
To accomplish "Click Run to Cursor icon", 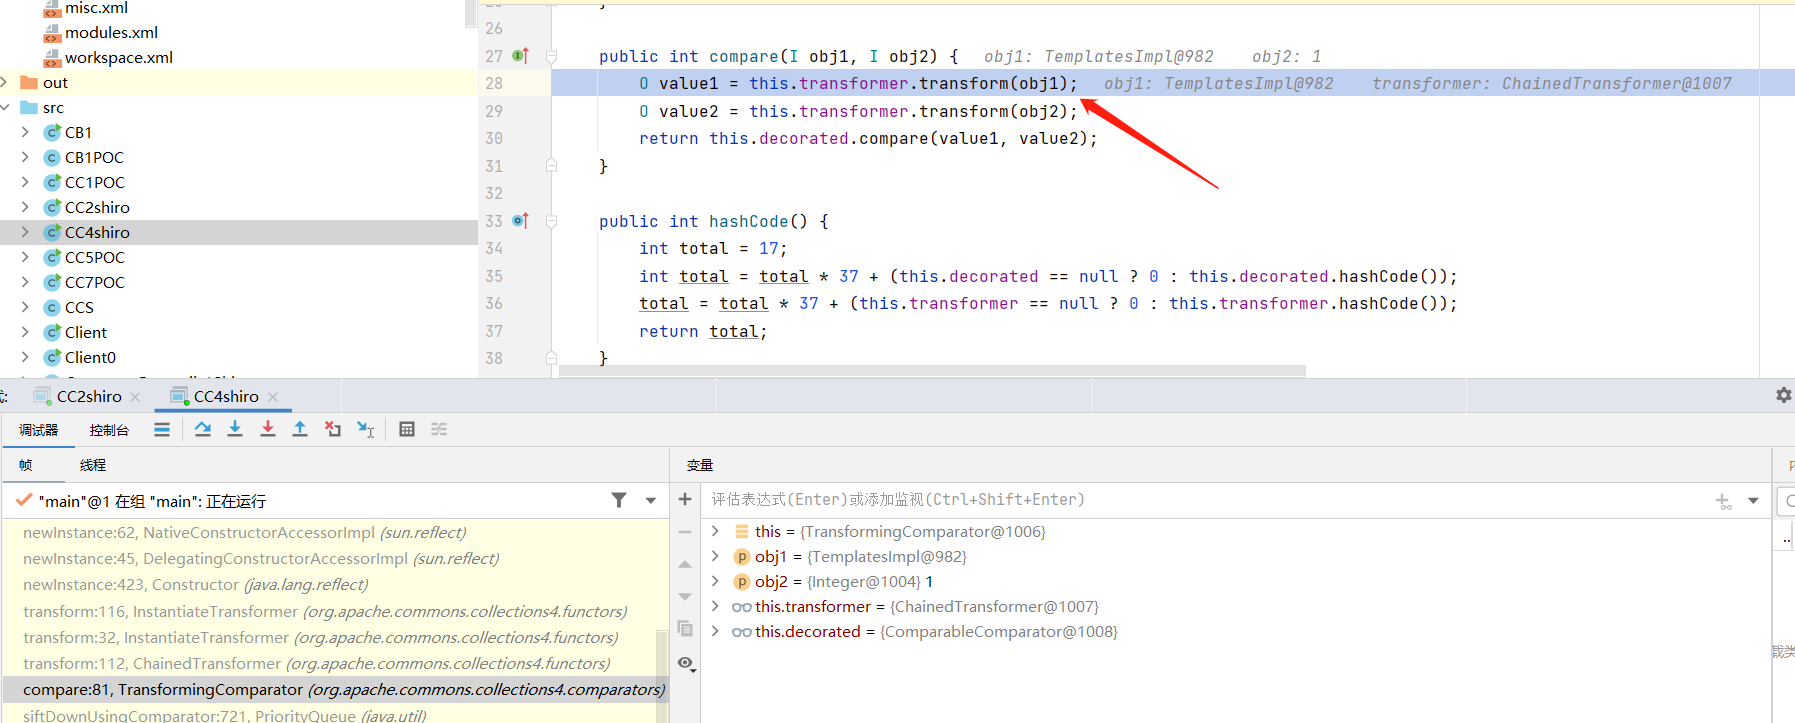I will point(366,429).
